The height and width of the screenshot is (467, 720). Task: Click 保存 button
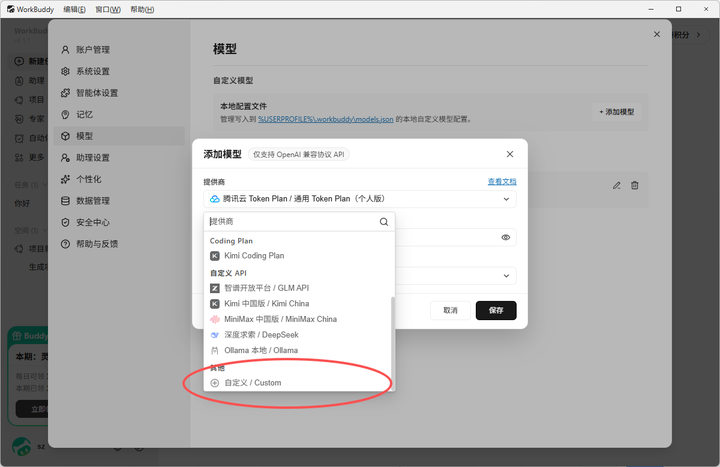click(x=496, y=310)
